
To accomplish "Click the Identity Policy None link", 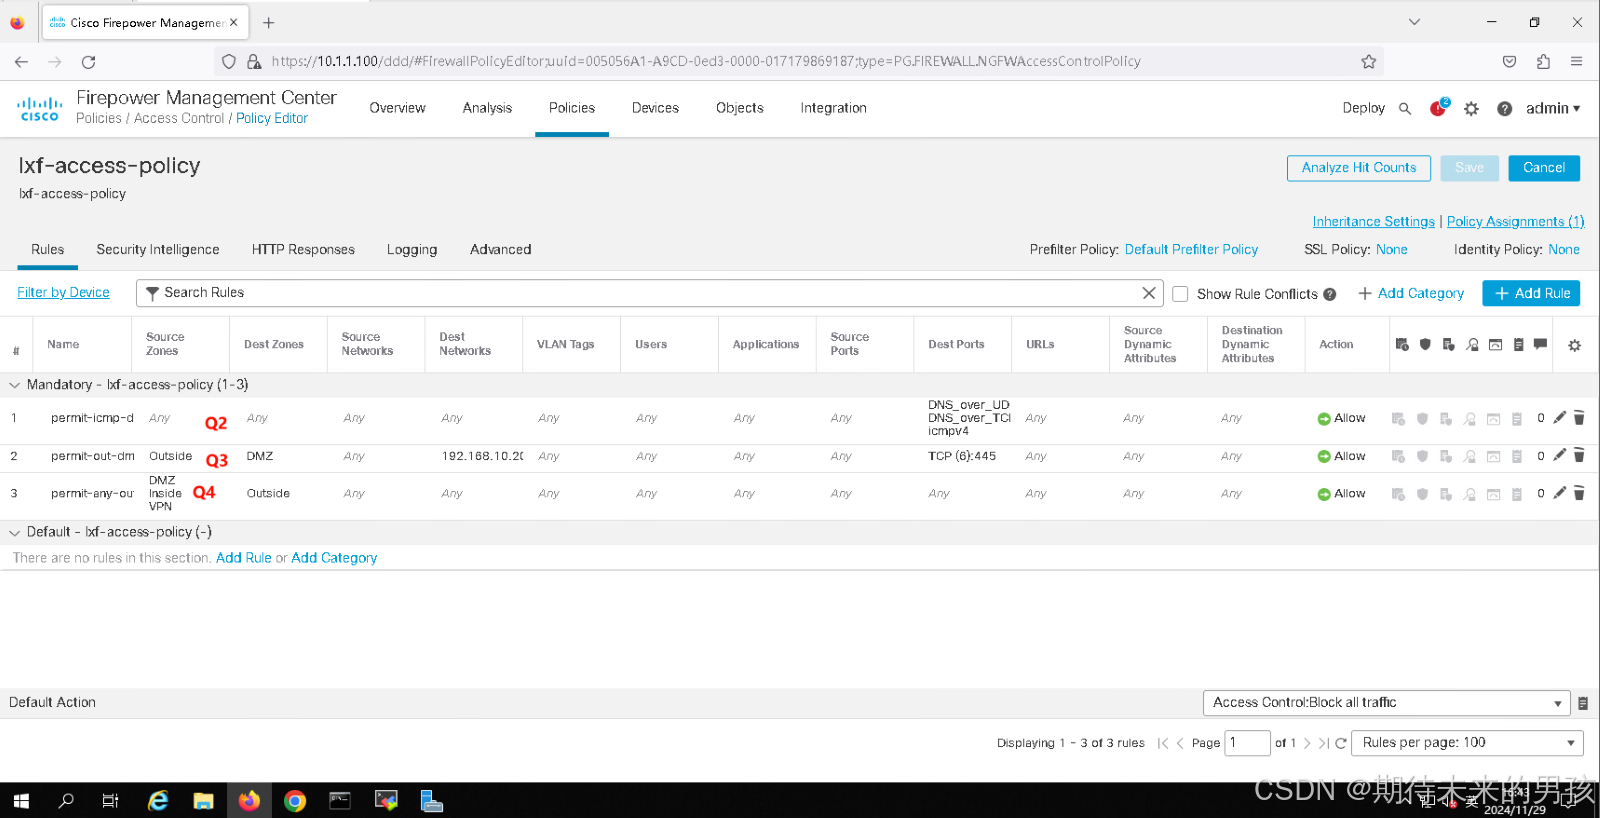I will coord(1564,250).
